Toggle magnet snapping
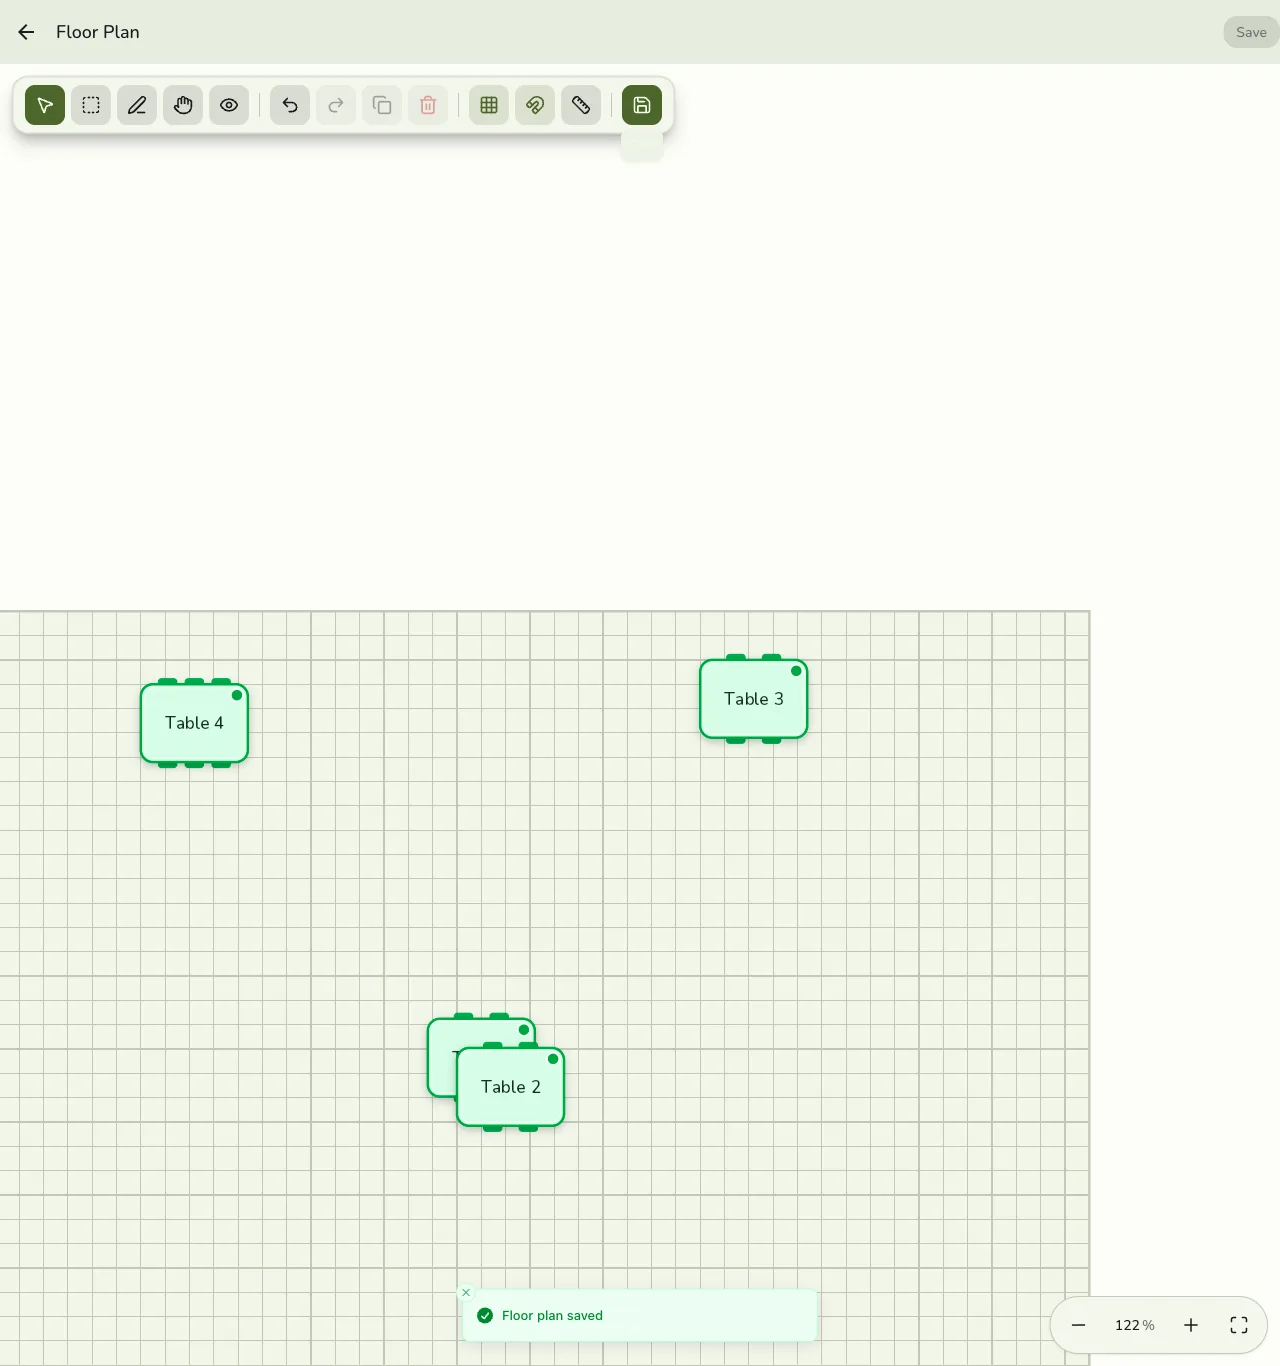The width and height of the screenshot is (1280, 1366). [535, 105]
